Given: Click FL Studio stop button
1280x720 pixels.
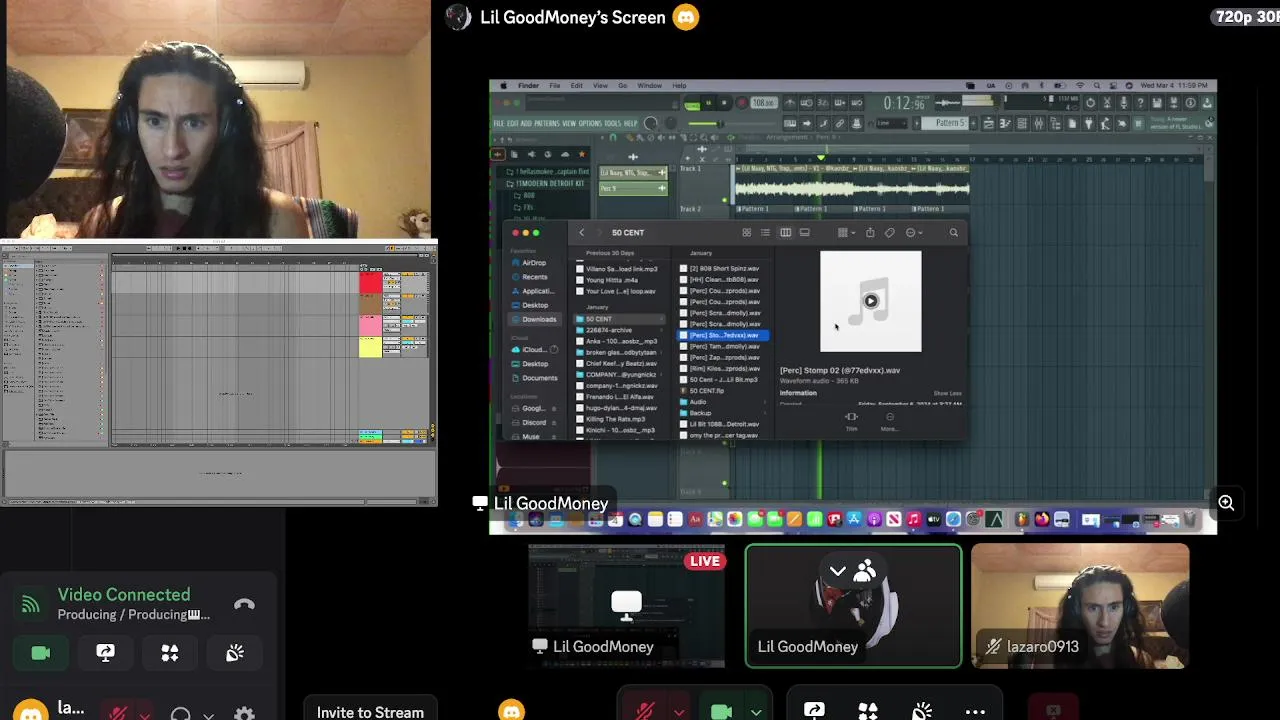Looking at the screenshot, I should coord(724,103).
